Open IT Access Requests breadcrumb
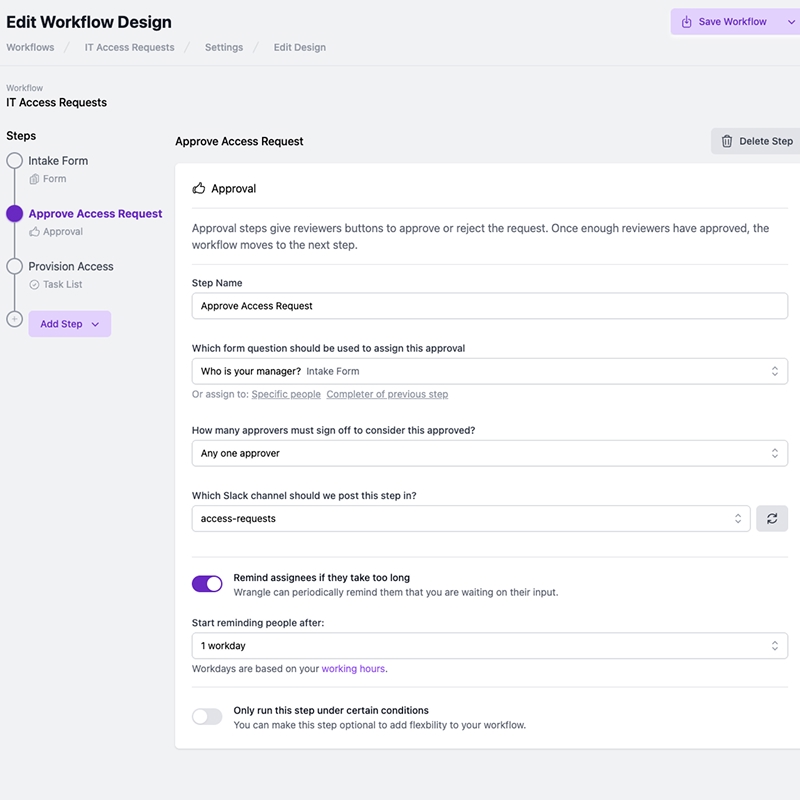This screenshot has width=800, height=800. pos(129,47)
